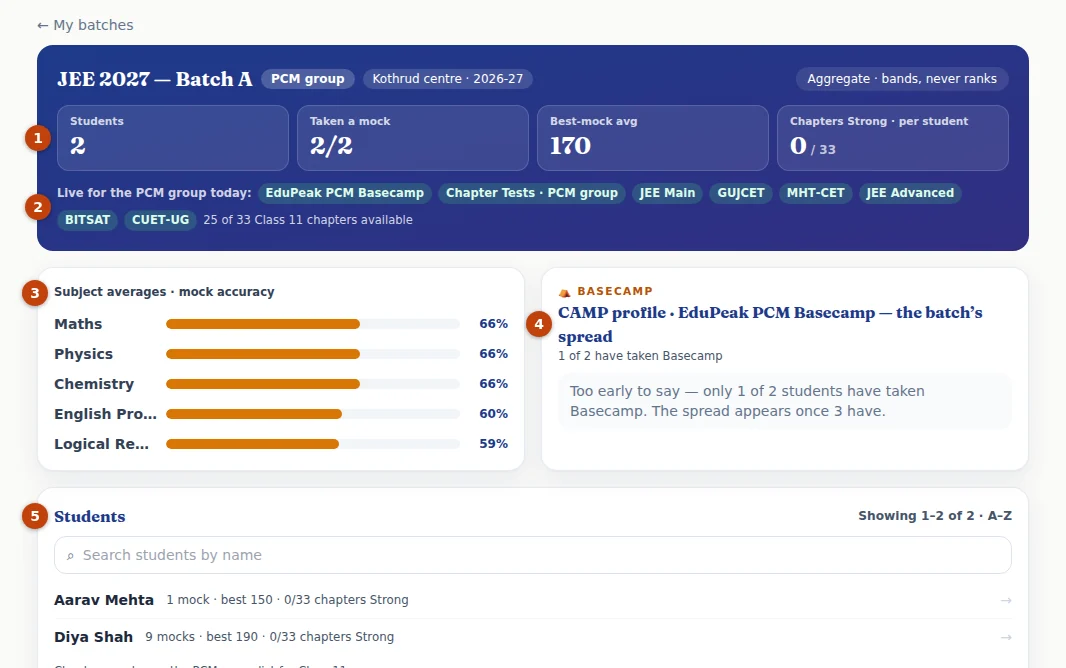Open Chapters Strong per student card
Screen dimensions: 1066x668
[x=893, y=138]
